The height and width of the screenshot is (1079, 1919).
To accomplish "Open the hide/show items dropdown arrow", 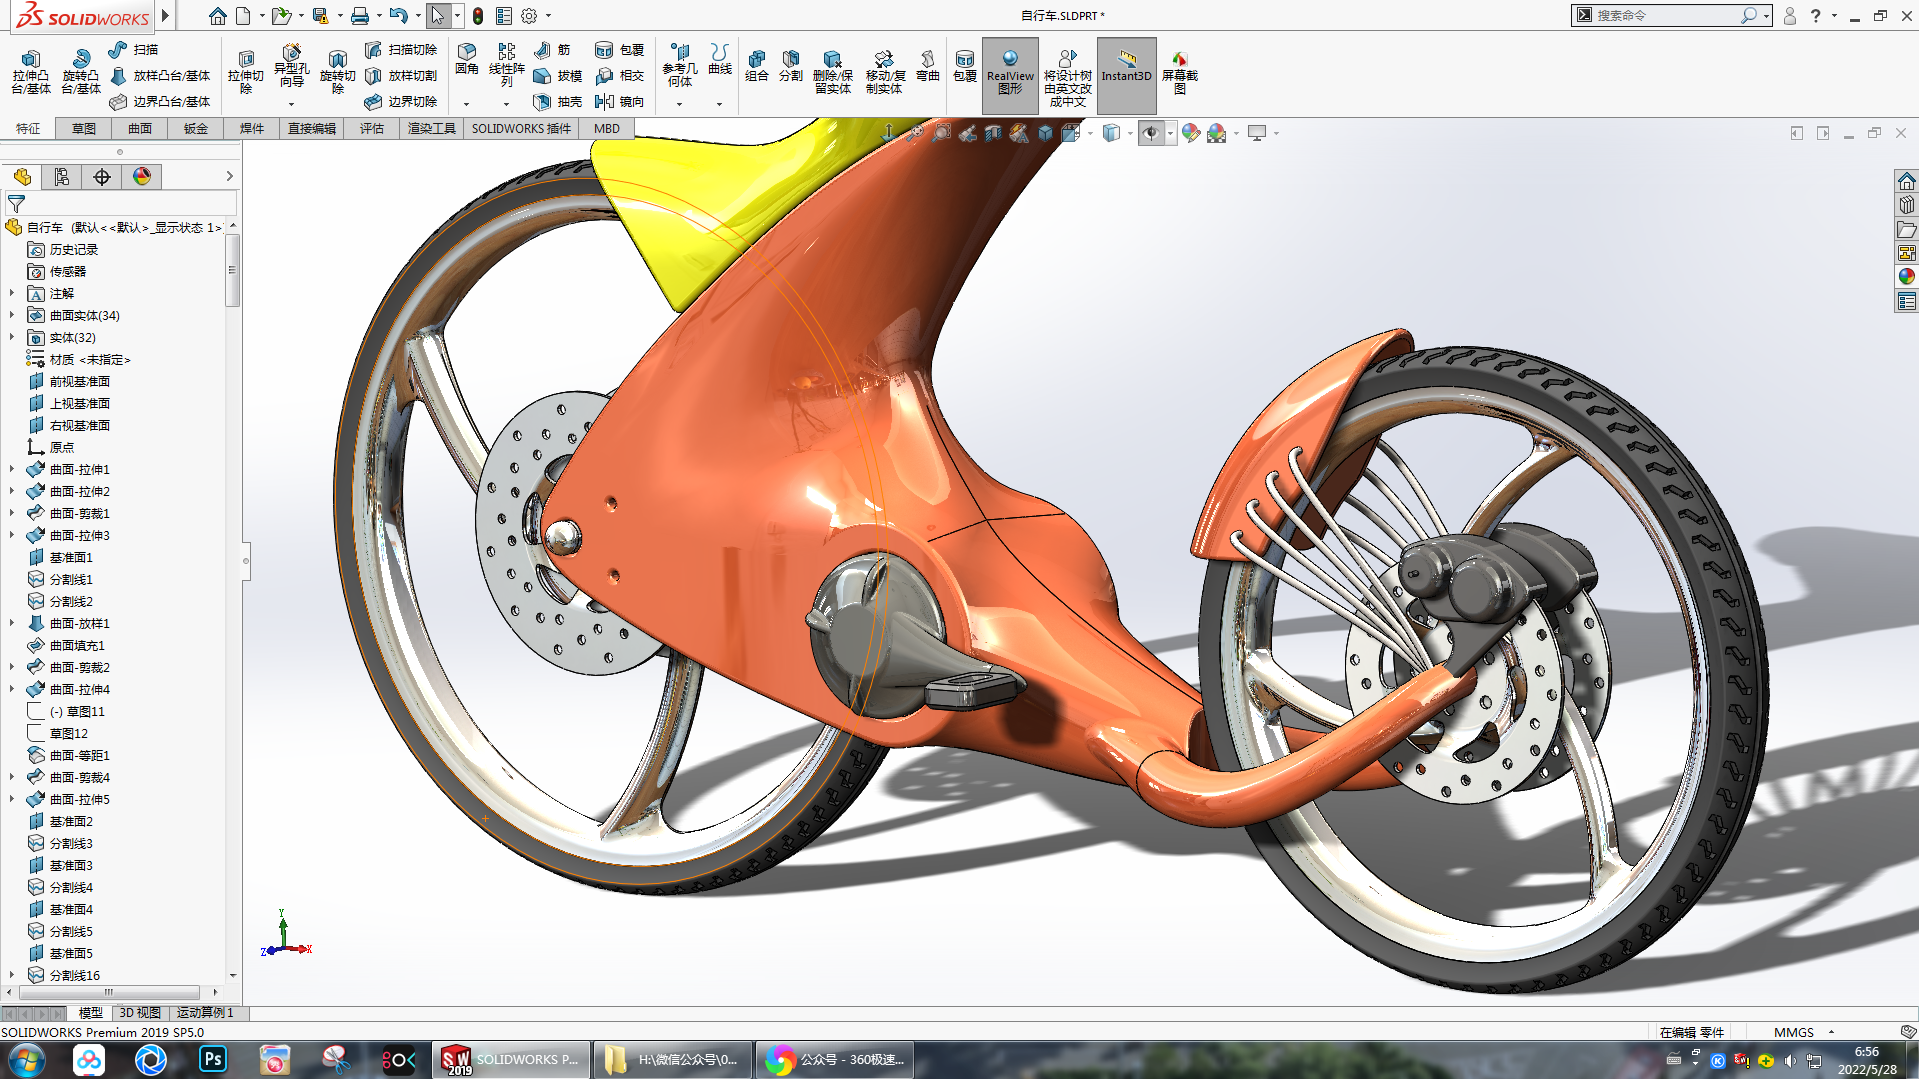I will click(x=1170, y=133).
